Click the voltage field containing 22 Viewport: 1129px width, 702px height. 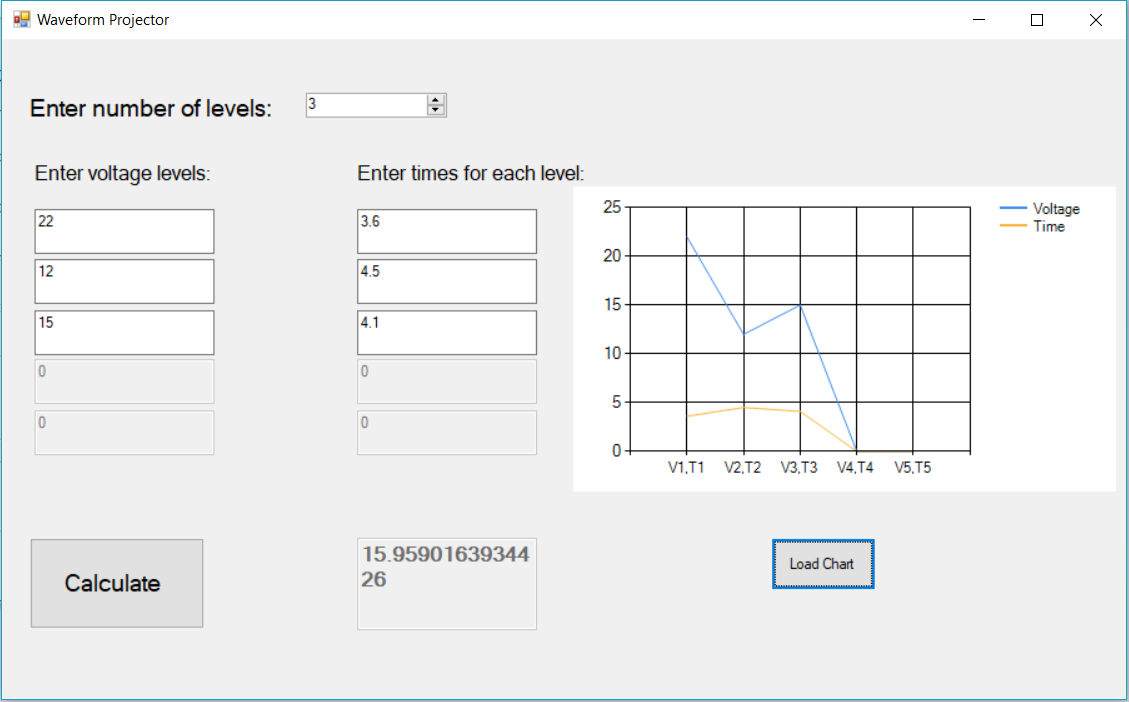tap(123, 231)
